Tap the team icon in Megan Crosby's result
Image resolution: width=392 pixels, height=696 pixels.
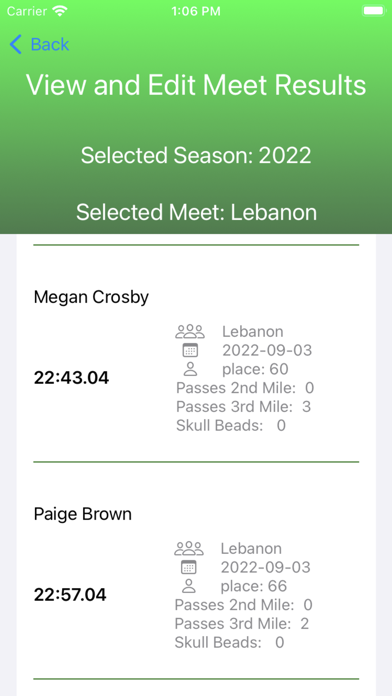pyautogui.click(x=190, y=331)
